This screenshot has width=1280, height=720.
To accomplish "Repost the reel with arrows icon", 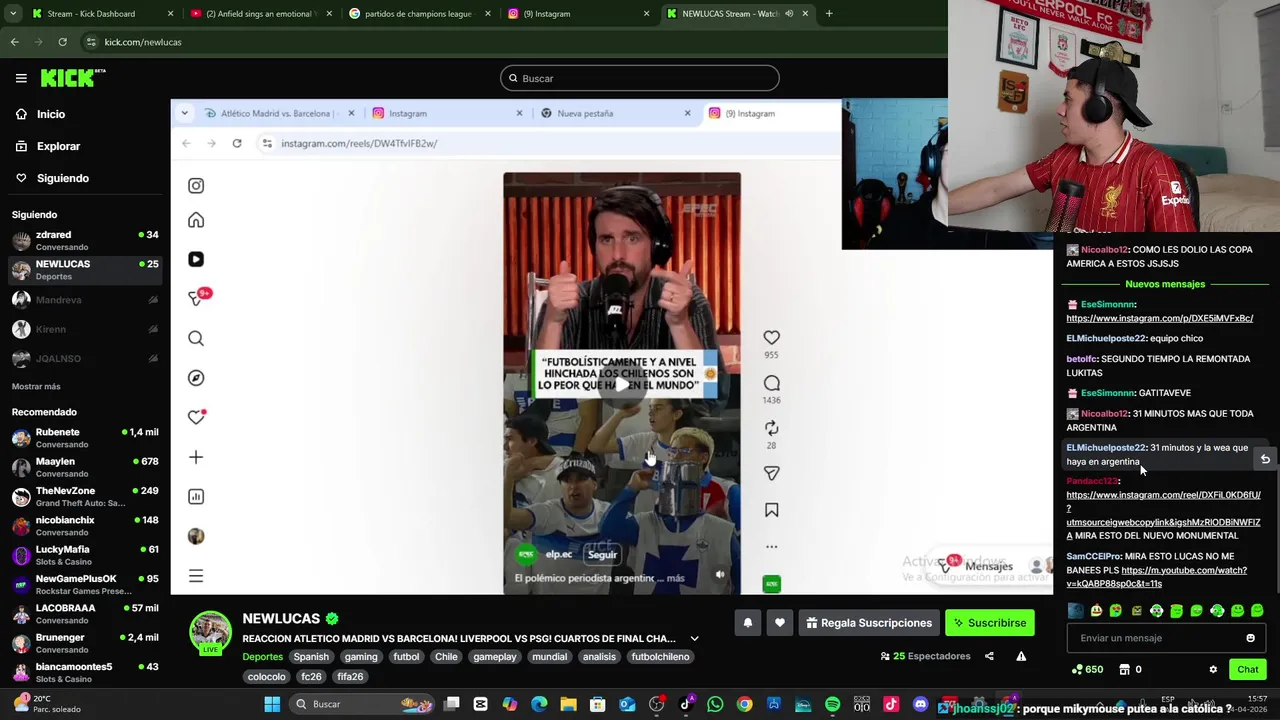I will click(x=771, y=428).
